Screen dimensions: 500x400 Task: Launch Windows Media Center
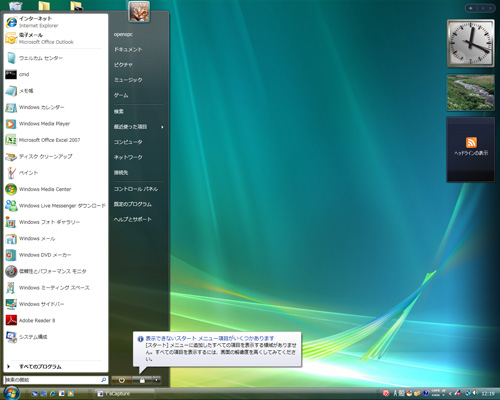tap(56, 189)
